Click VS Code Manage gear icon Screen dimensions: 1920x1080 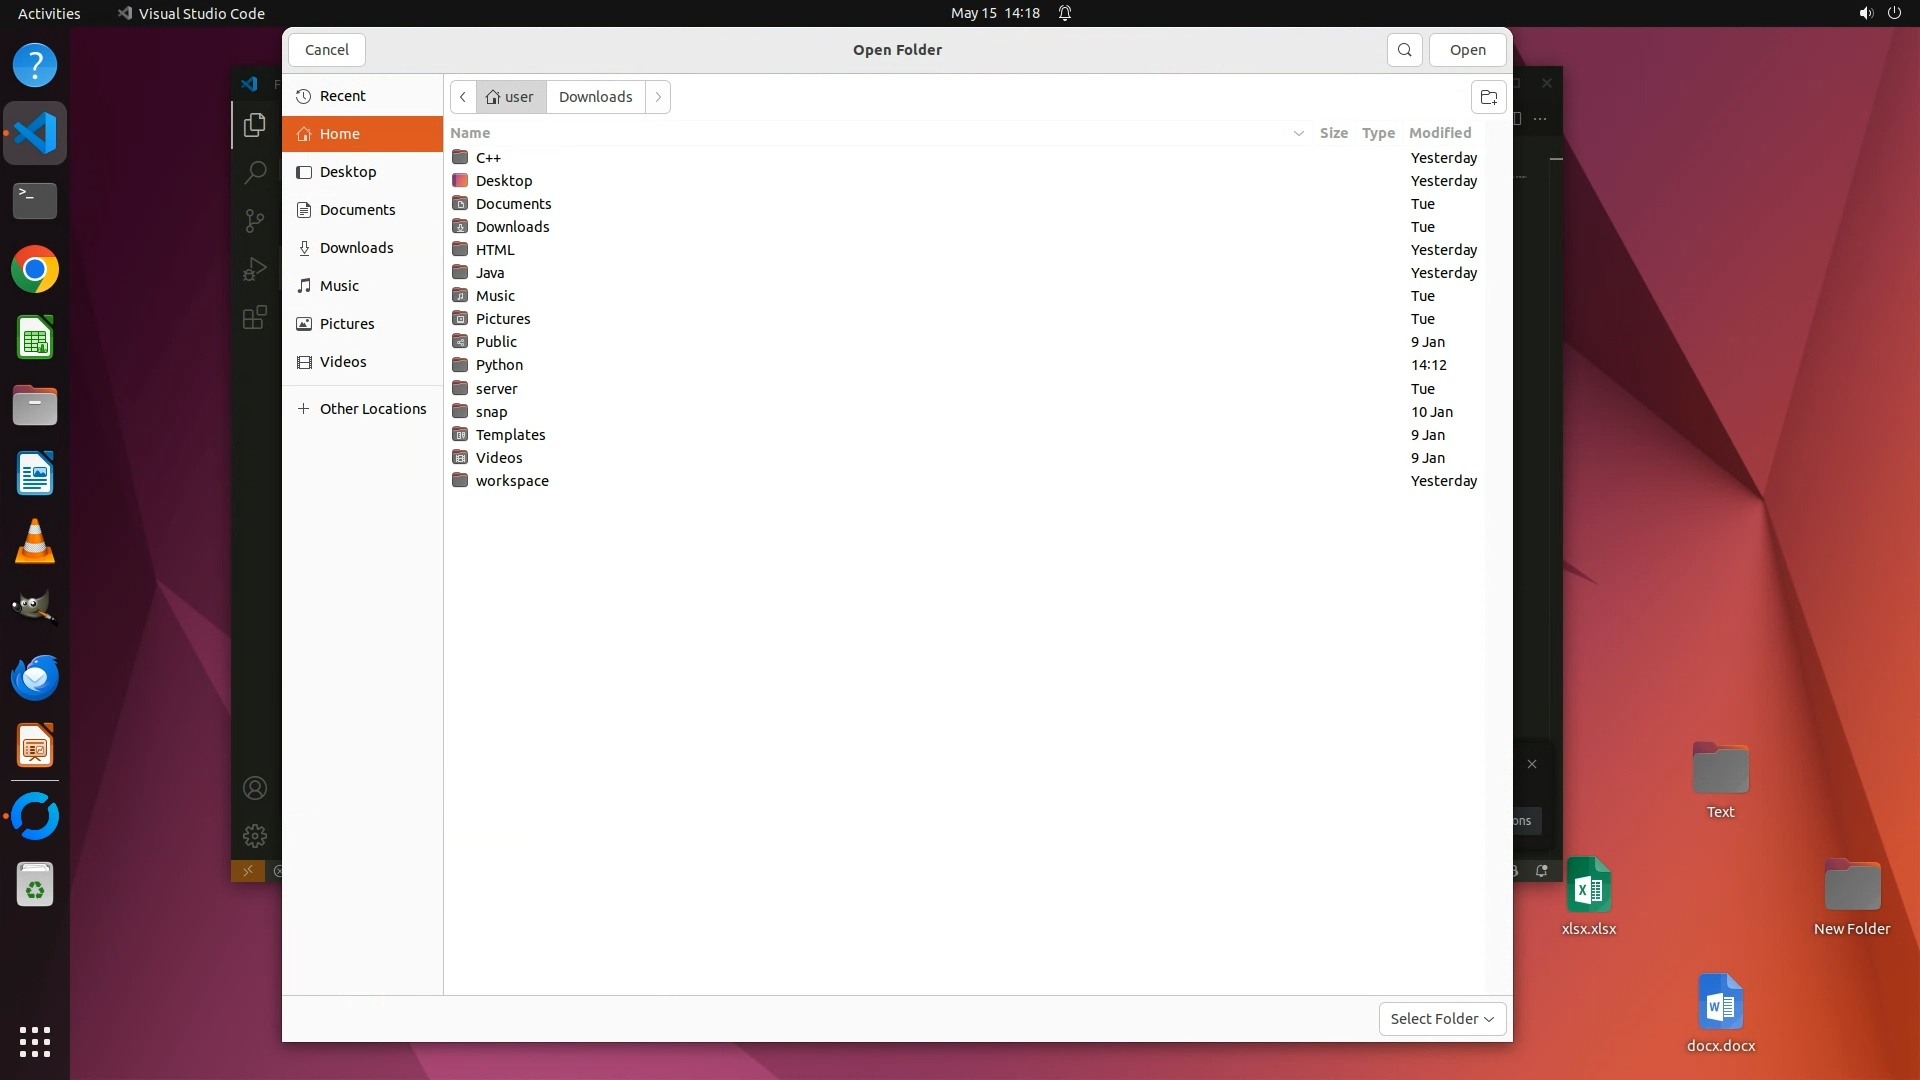coord(255,835)
